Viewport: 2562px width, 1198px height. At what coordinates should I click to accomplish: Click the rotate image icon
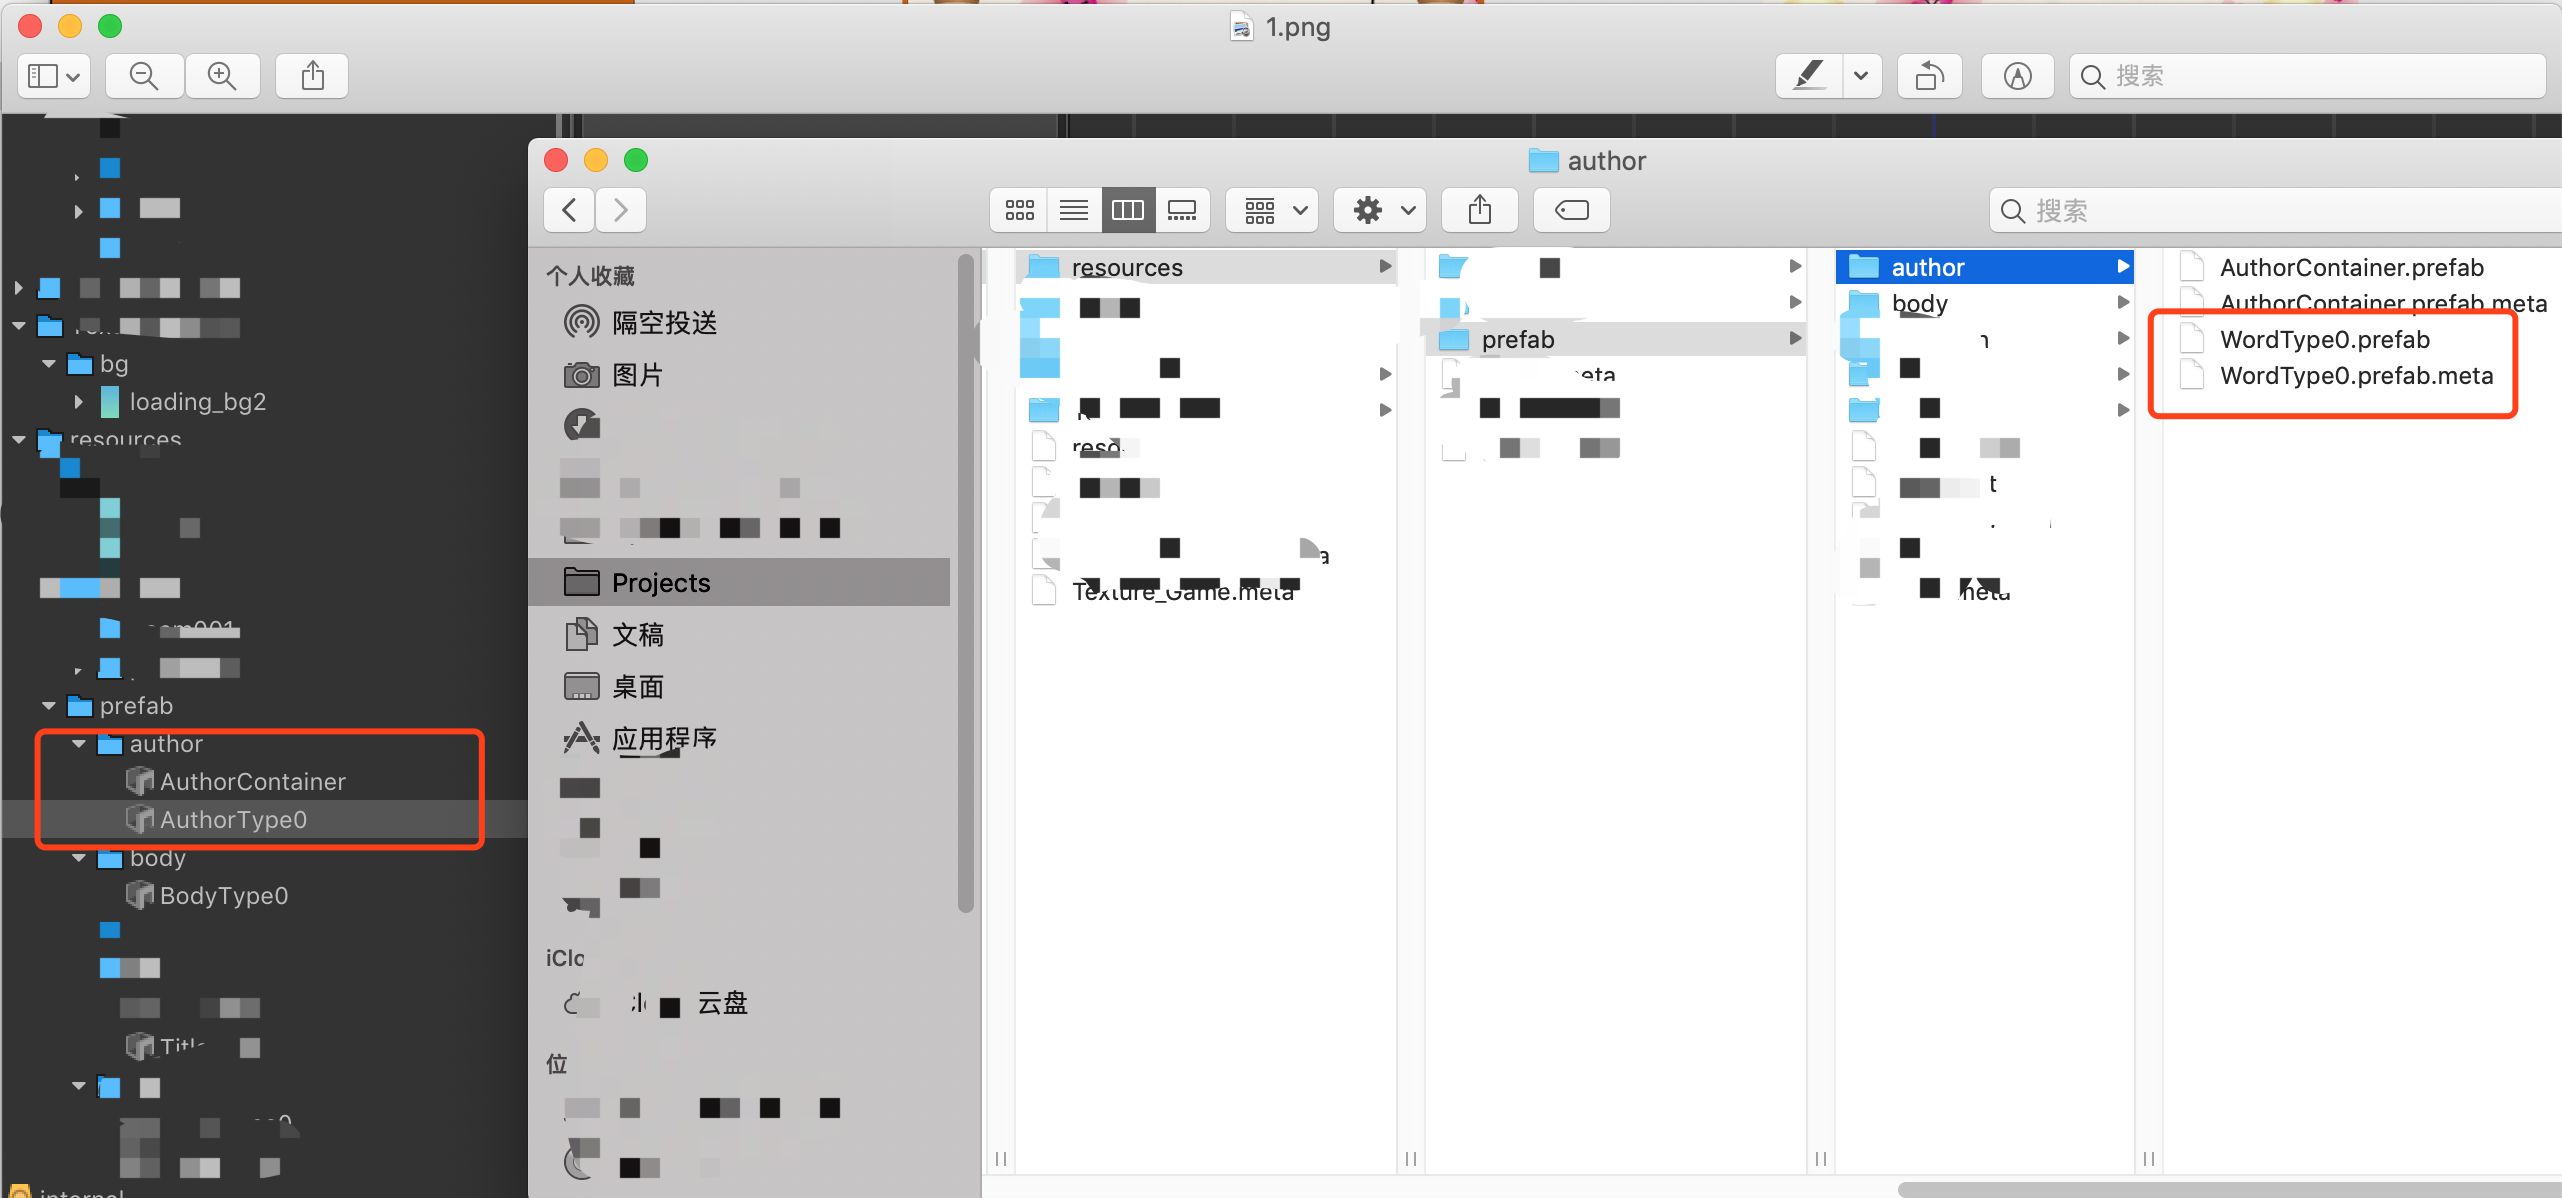point(1929,76)
